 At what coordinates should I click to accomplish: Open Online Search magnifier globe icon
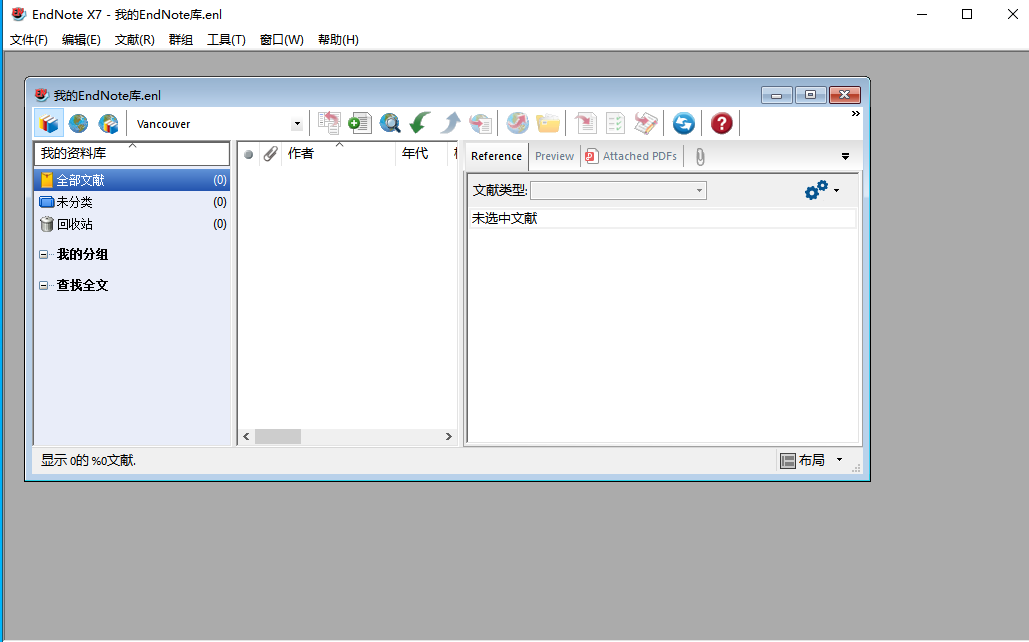[x=390, y=123]
